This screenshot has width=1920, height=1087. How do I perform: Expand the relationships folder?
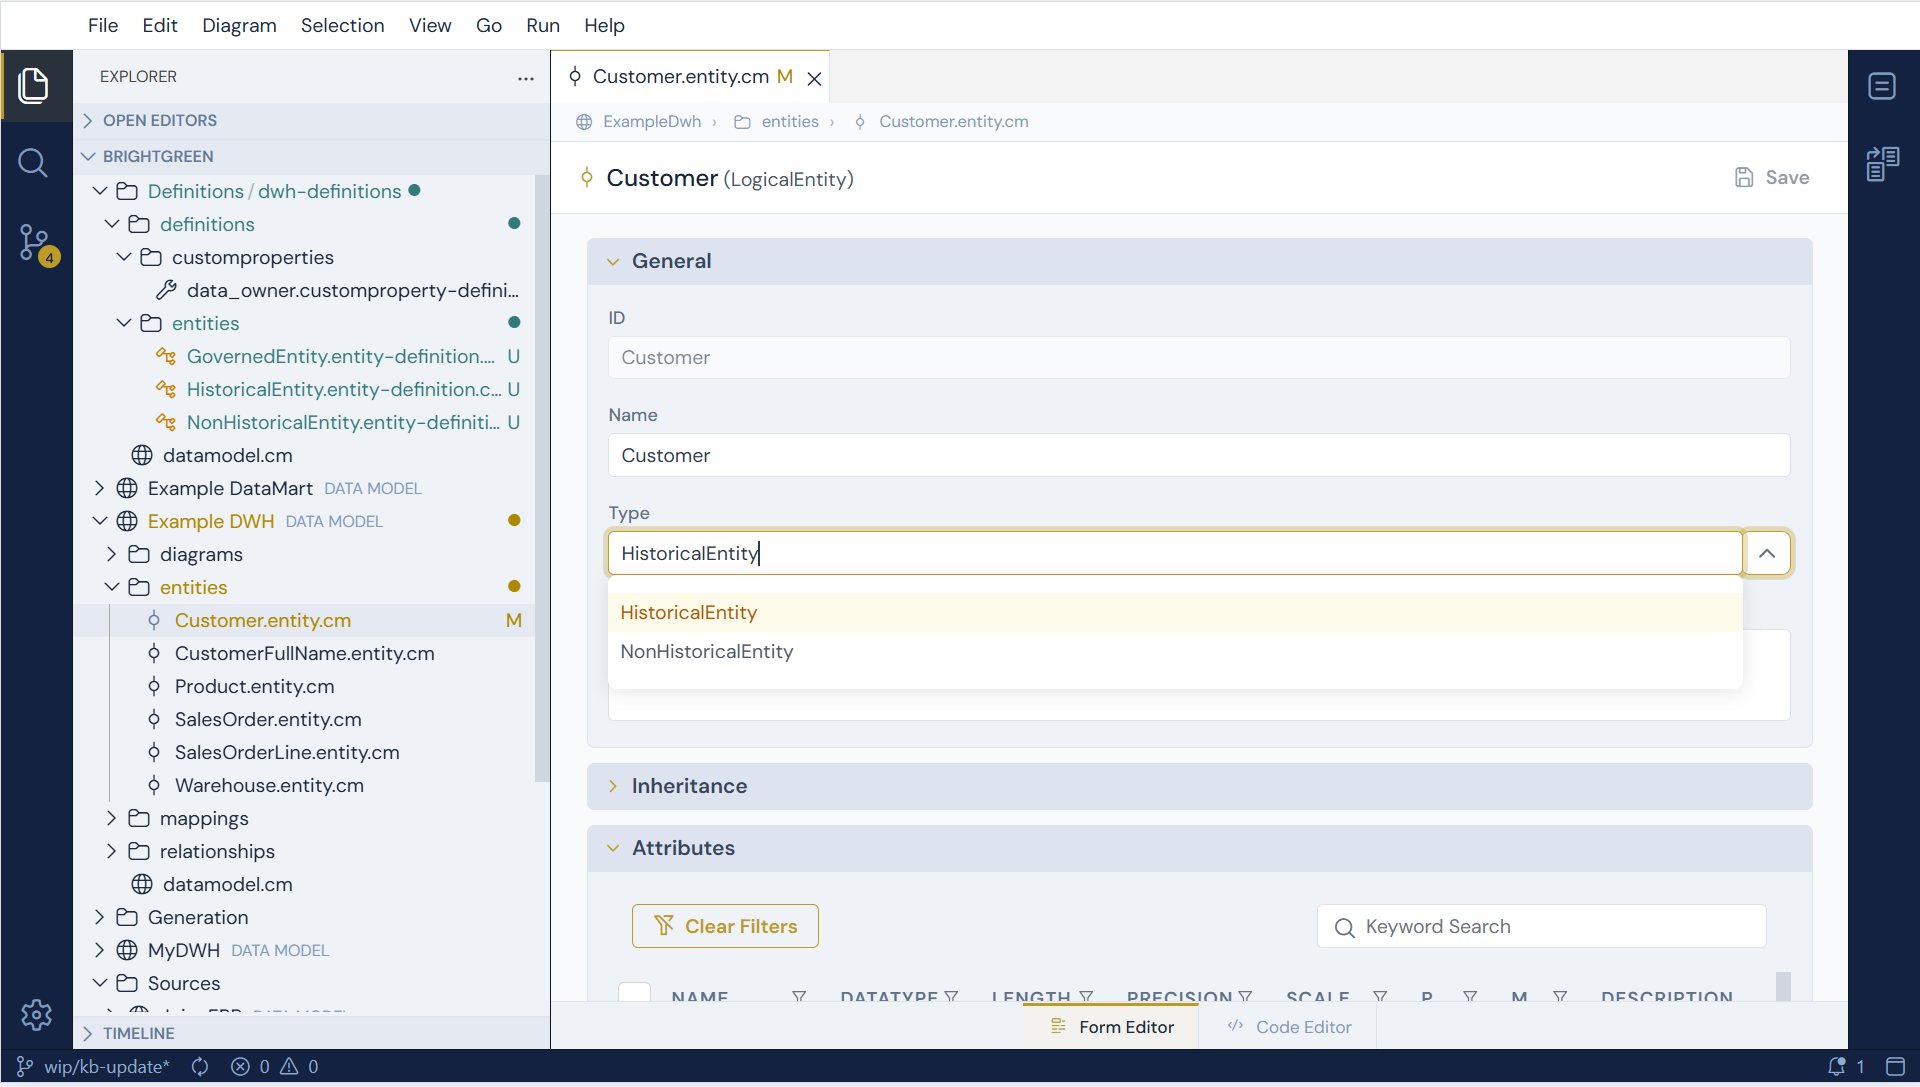click(111, 852)
